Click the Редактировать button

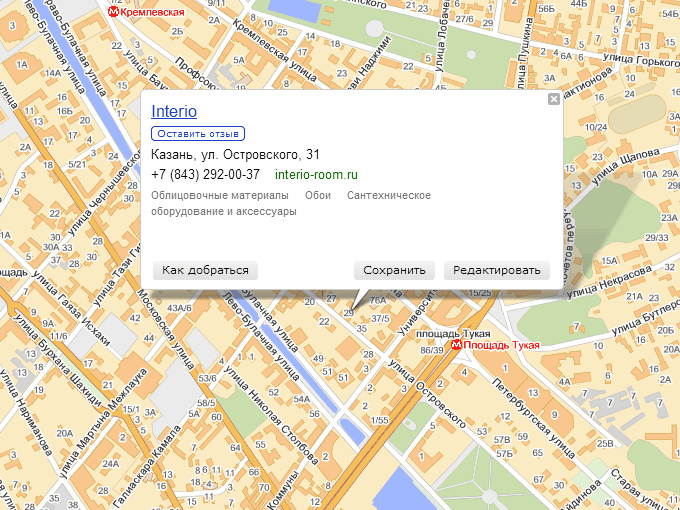(x=497, y=270)
